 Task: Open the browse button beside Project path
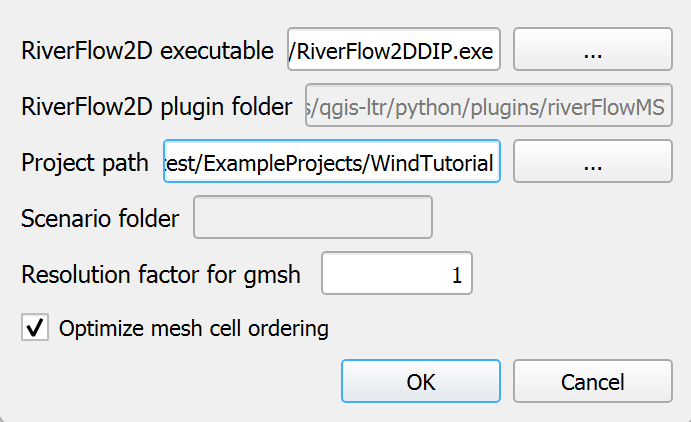(592, 162)
